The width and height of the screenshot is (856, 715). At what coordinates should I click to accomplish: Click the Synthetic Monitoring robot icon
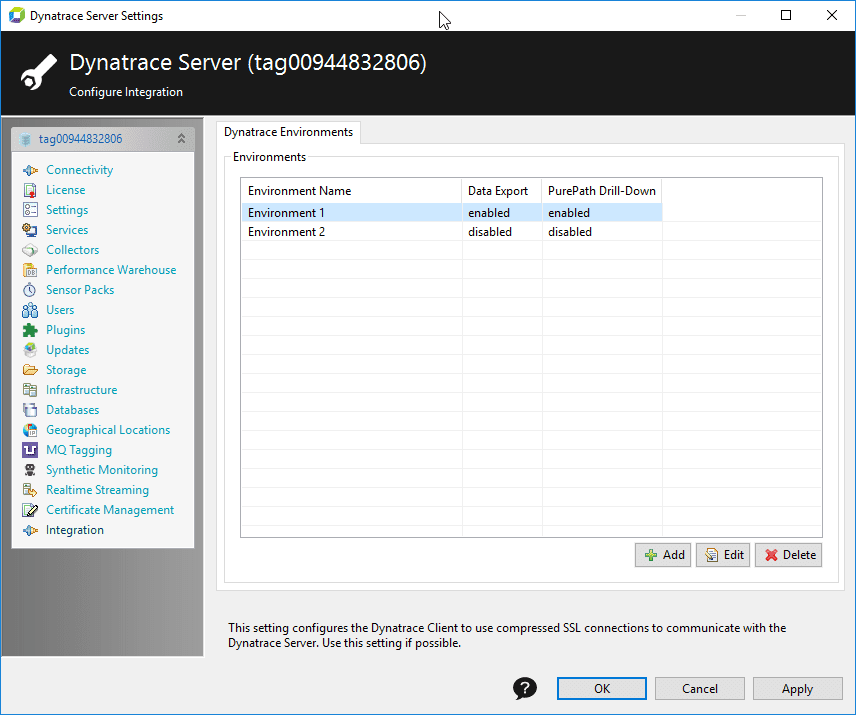(30, 470)
